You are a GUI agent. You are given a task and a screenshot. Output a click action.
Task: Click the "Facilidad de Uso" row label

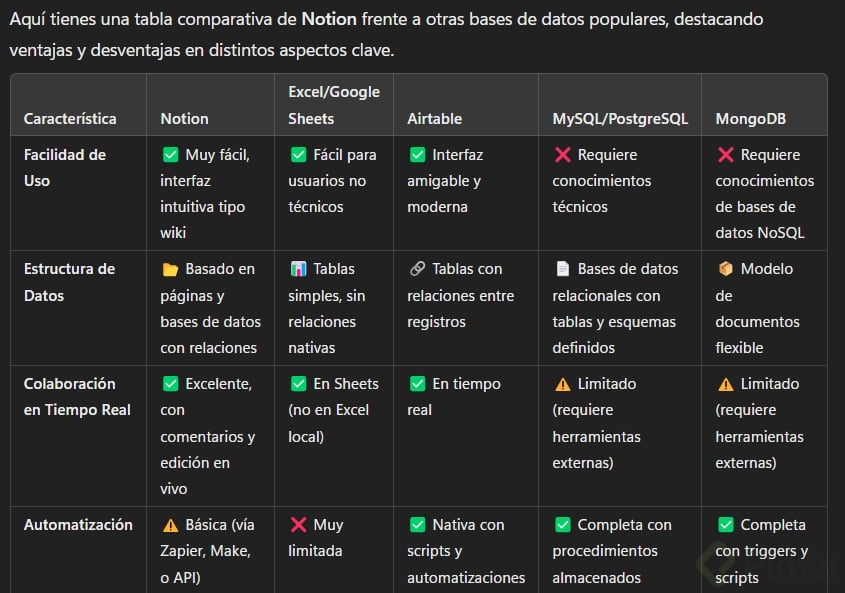pos(65,168)
